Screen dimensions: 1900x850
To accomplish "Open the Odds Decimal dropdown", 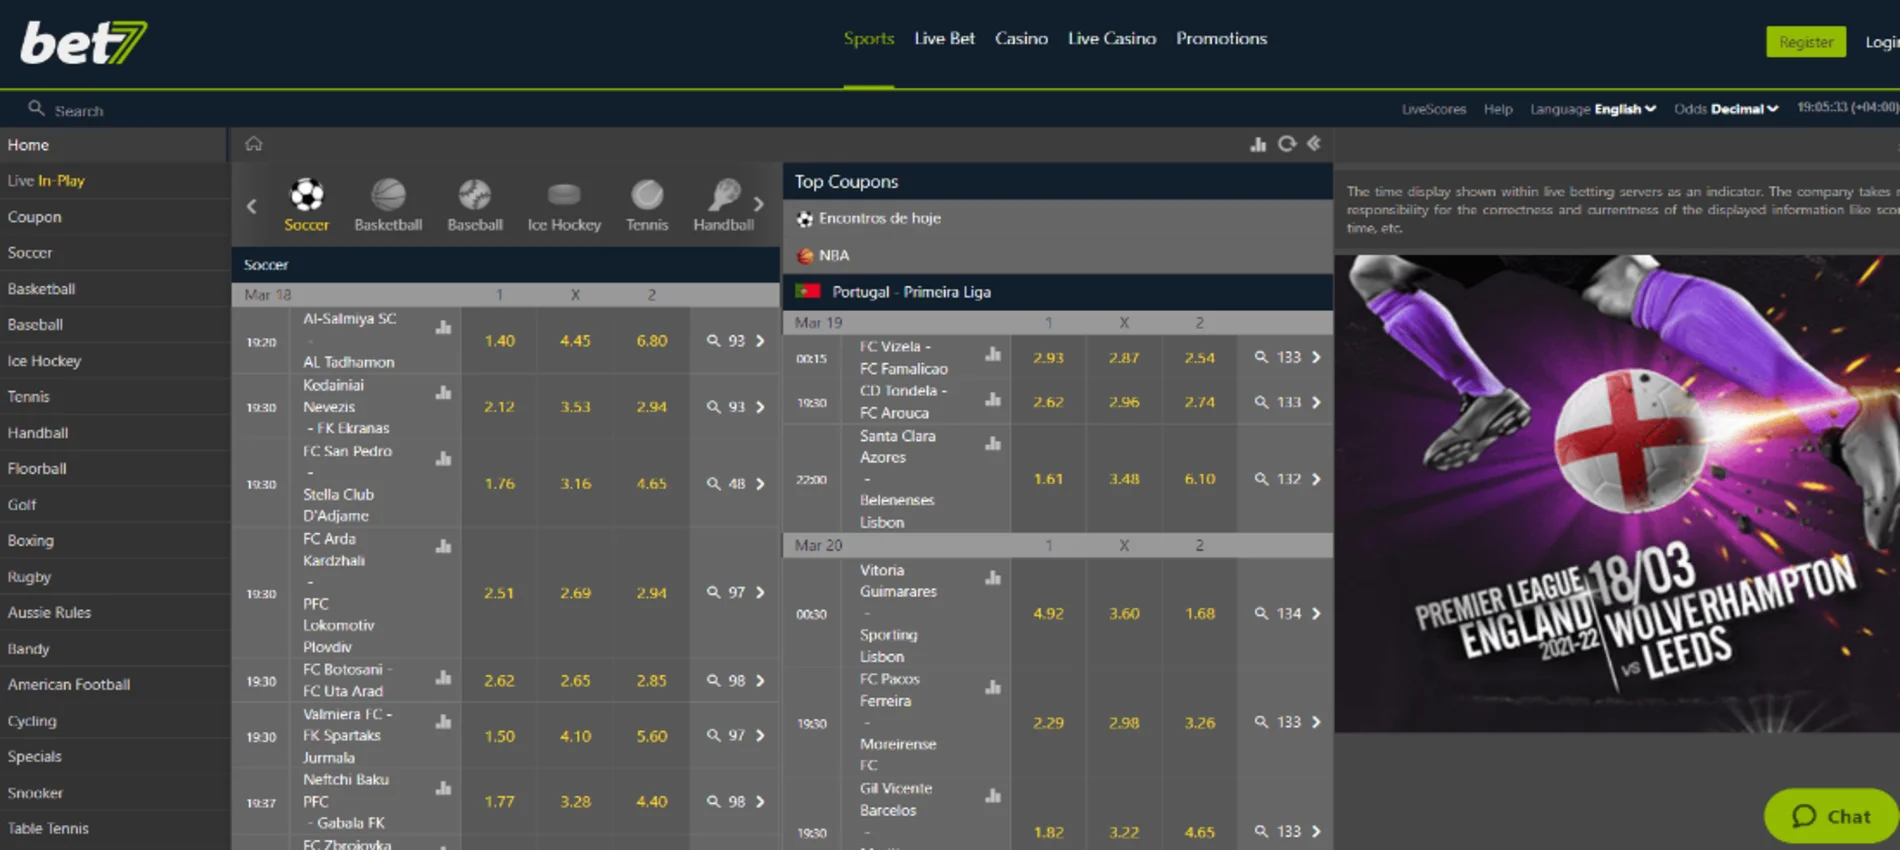I will [x=1726, y=109].
